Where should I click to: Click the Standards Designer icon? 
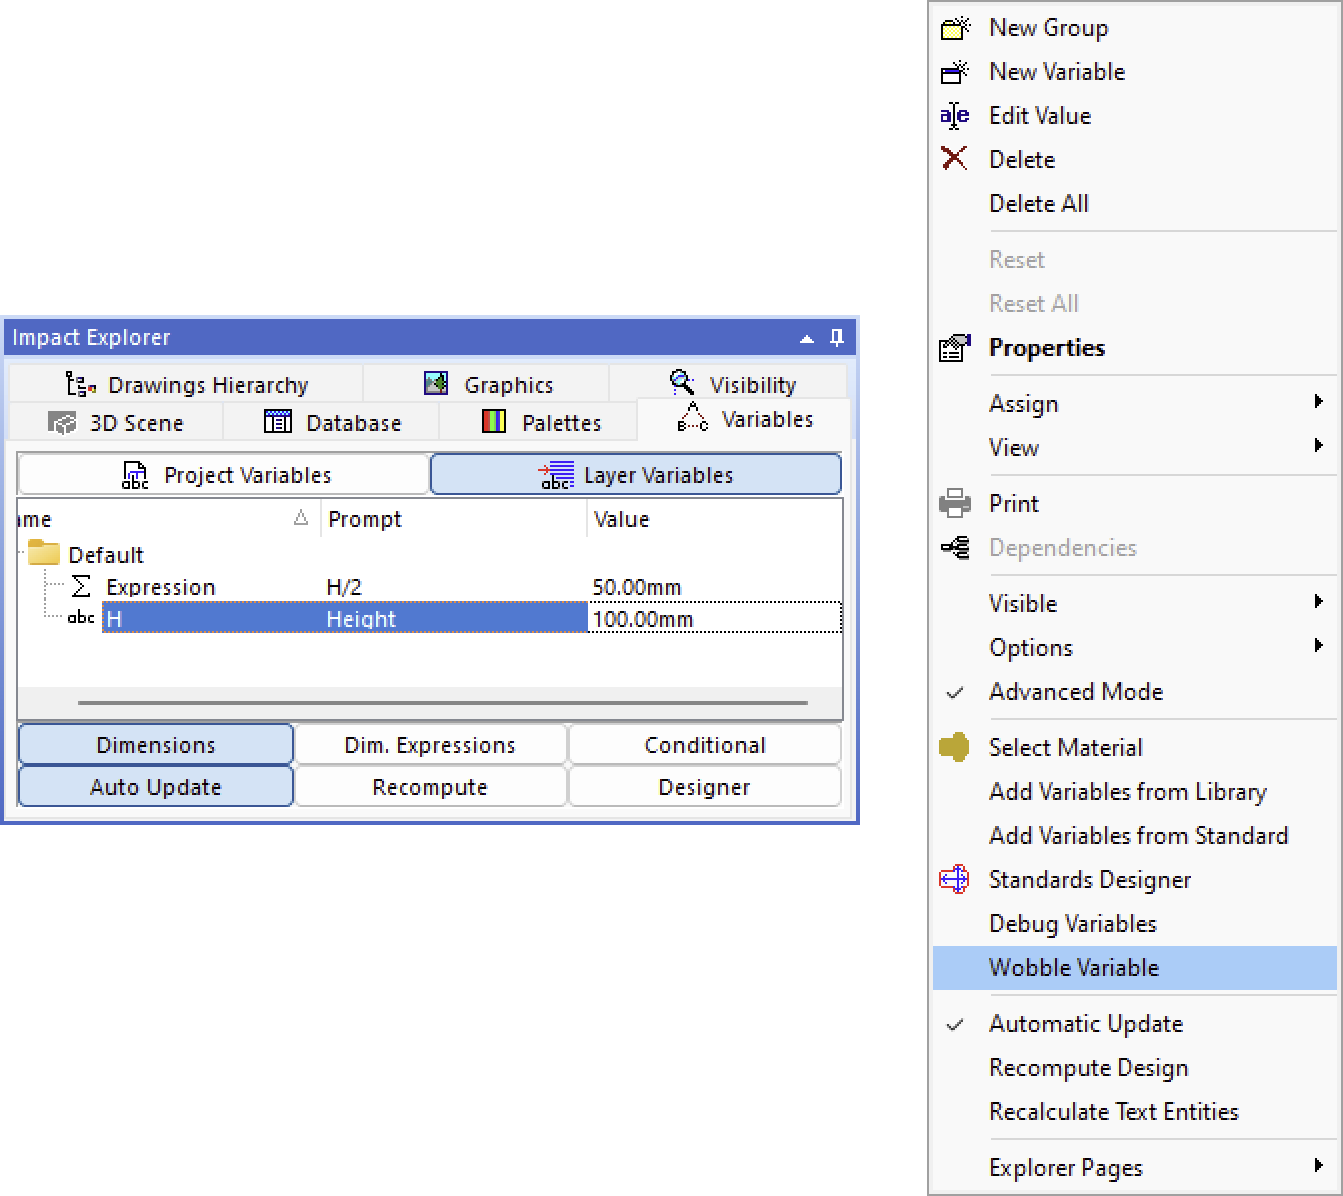[955, 879]
